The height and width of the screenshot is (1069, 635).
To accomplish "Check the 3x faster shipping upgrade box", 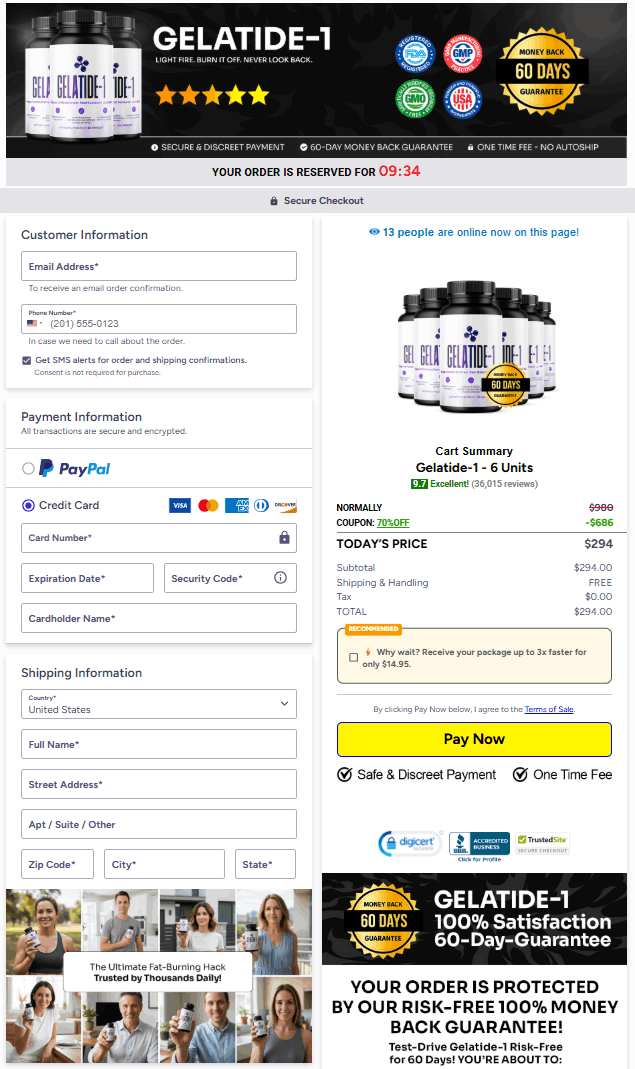I will (x=353, y=657).
